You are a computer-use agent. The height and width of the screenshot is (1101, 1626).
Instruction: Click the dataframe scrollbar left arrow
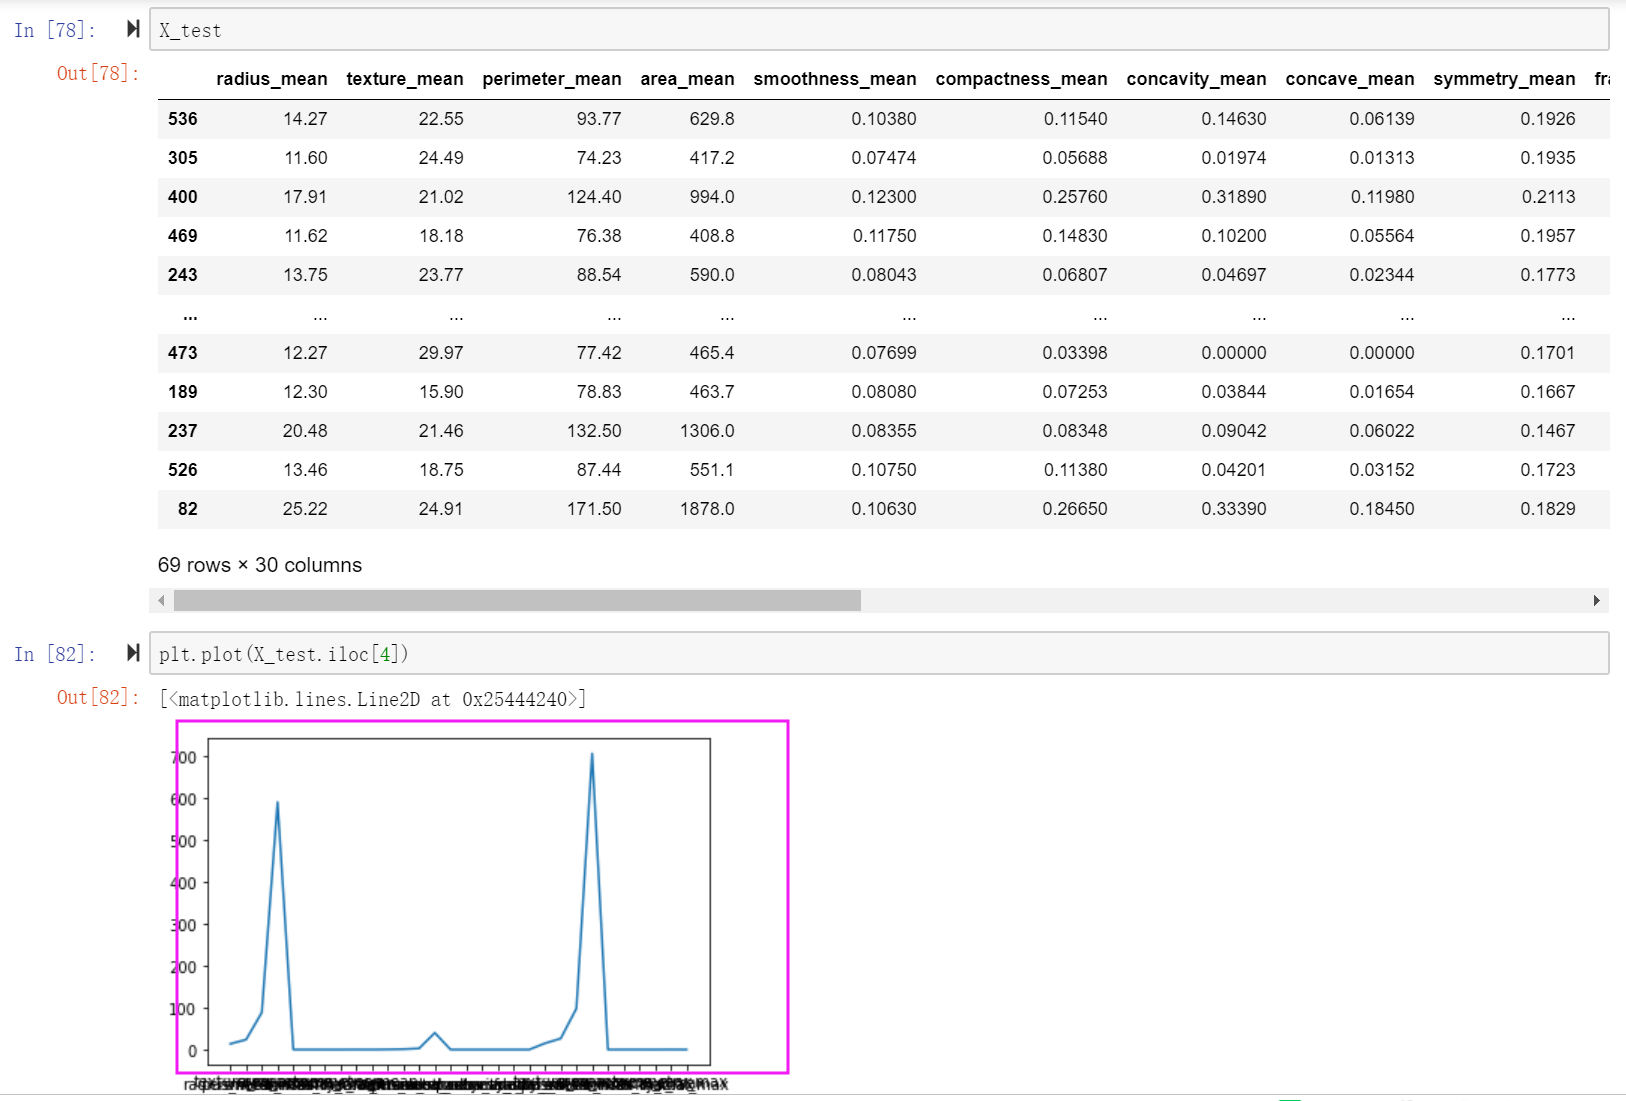click(161, 600)
